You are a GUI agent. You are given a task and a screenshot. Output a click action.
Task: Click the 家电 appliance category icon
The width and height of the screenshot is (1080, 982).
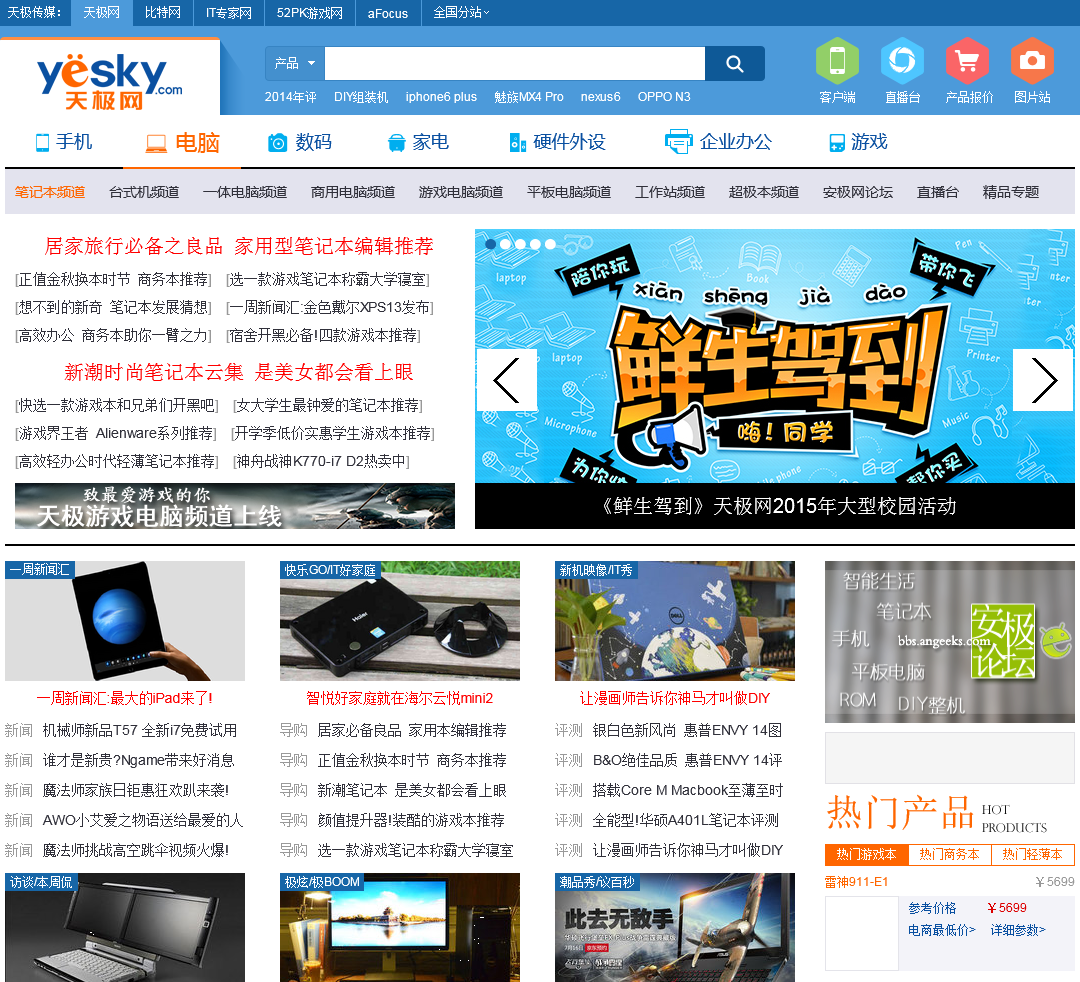pyautogui.click(x=397, y=143)
